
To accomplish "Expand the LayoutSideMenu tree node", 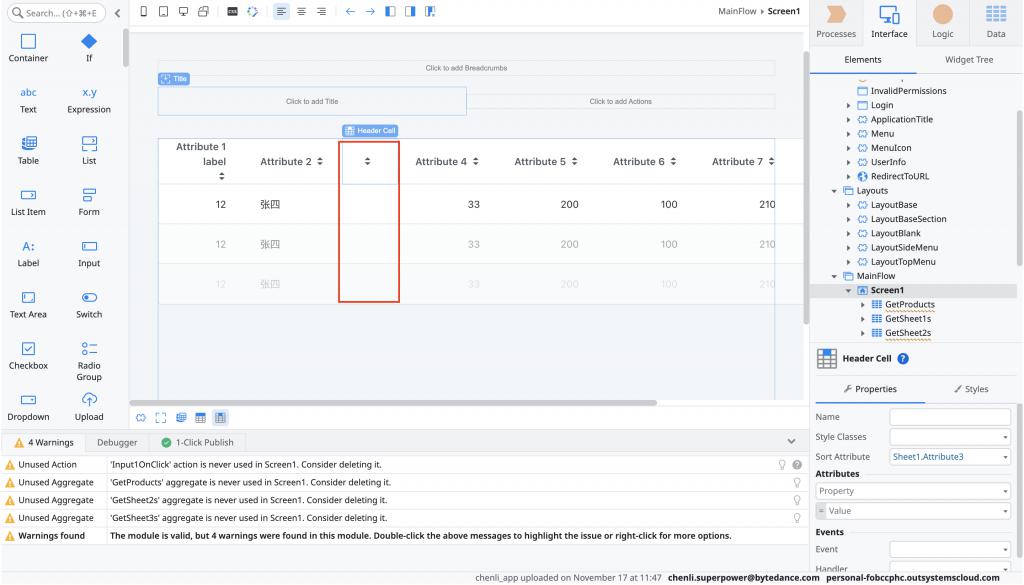I will pos(848,247).
